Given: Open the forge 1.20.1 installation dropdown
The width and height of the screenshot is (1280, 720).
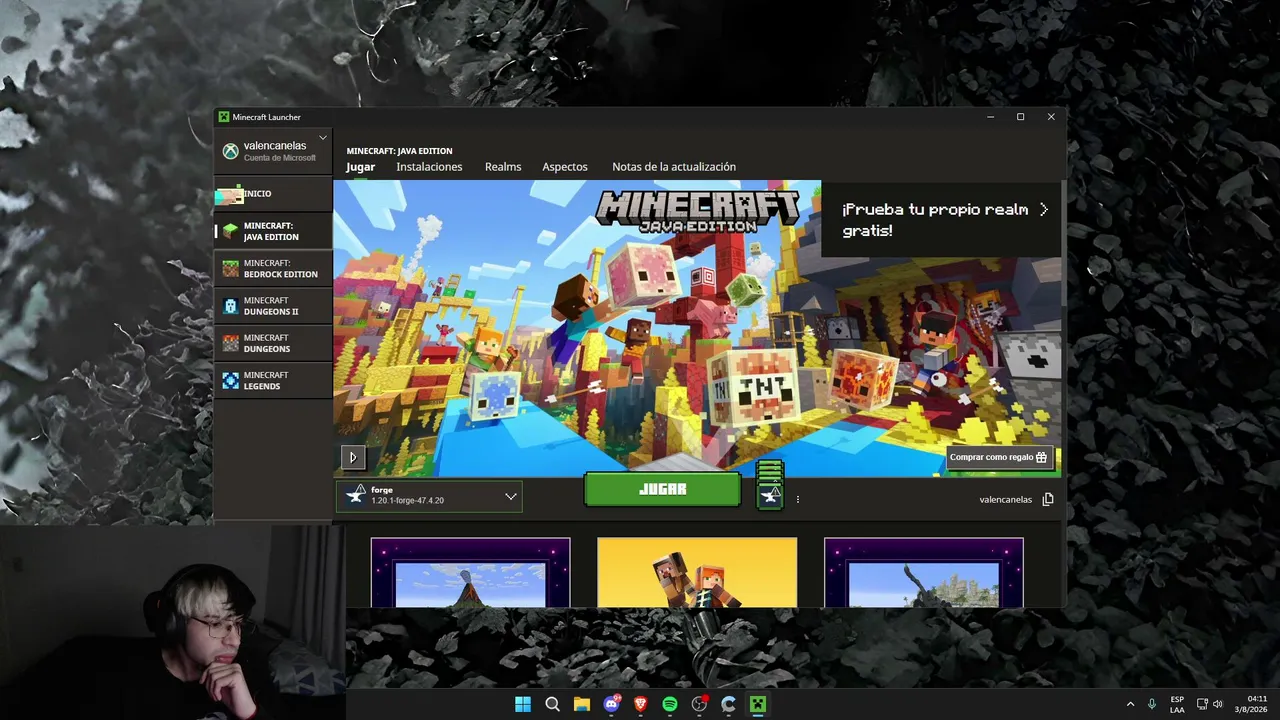Looking at the screenshot, I should 429,496.
